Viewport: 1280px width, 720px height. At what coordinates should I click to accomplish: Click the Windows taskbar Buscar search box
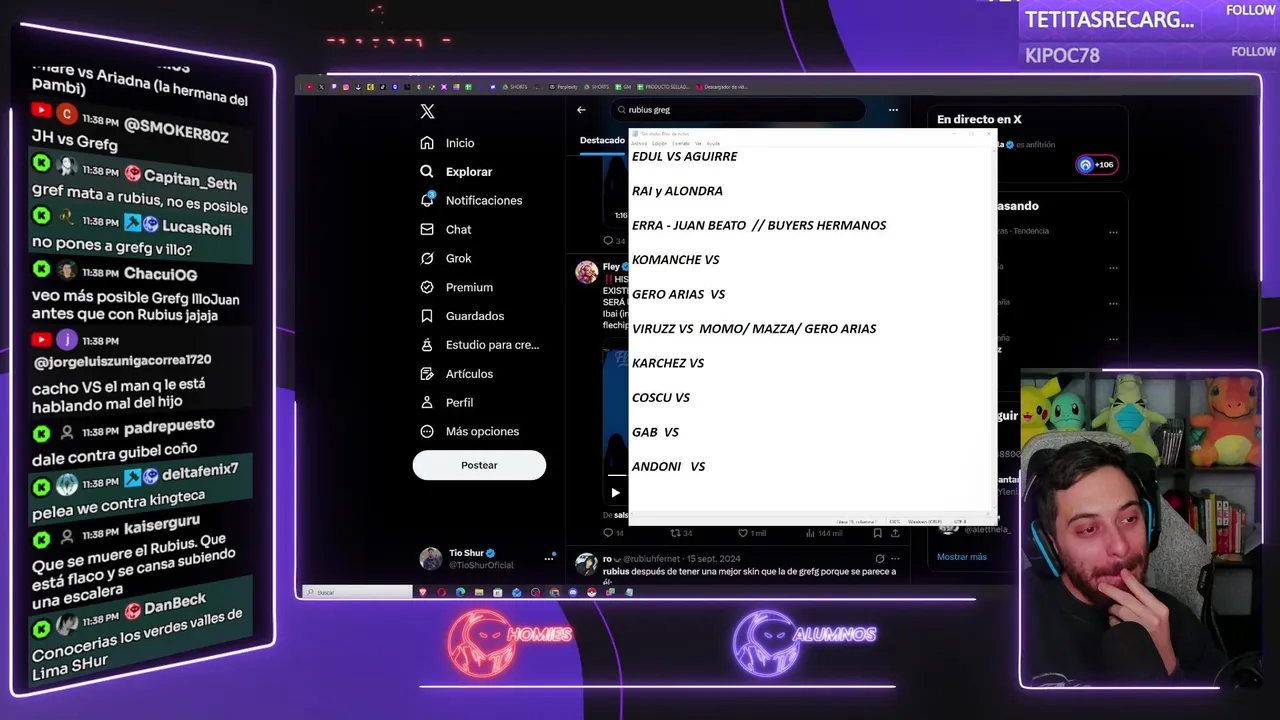tap(358, 593)
